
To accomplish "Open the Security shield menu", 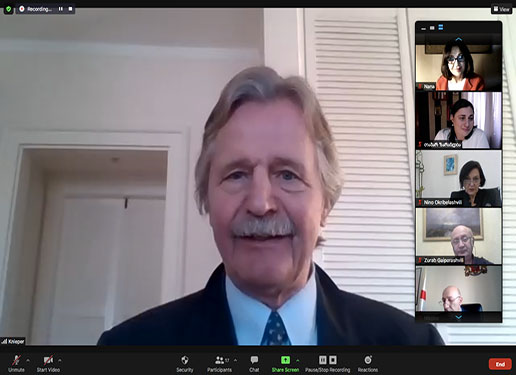I will click(185, 364).
